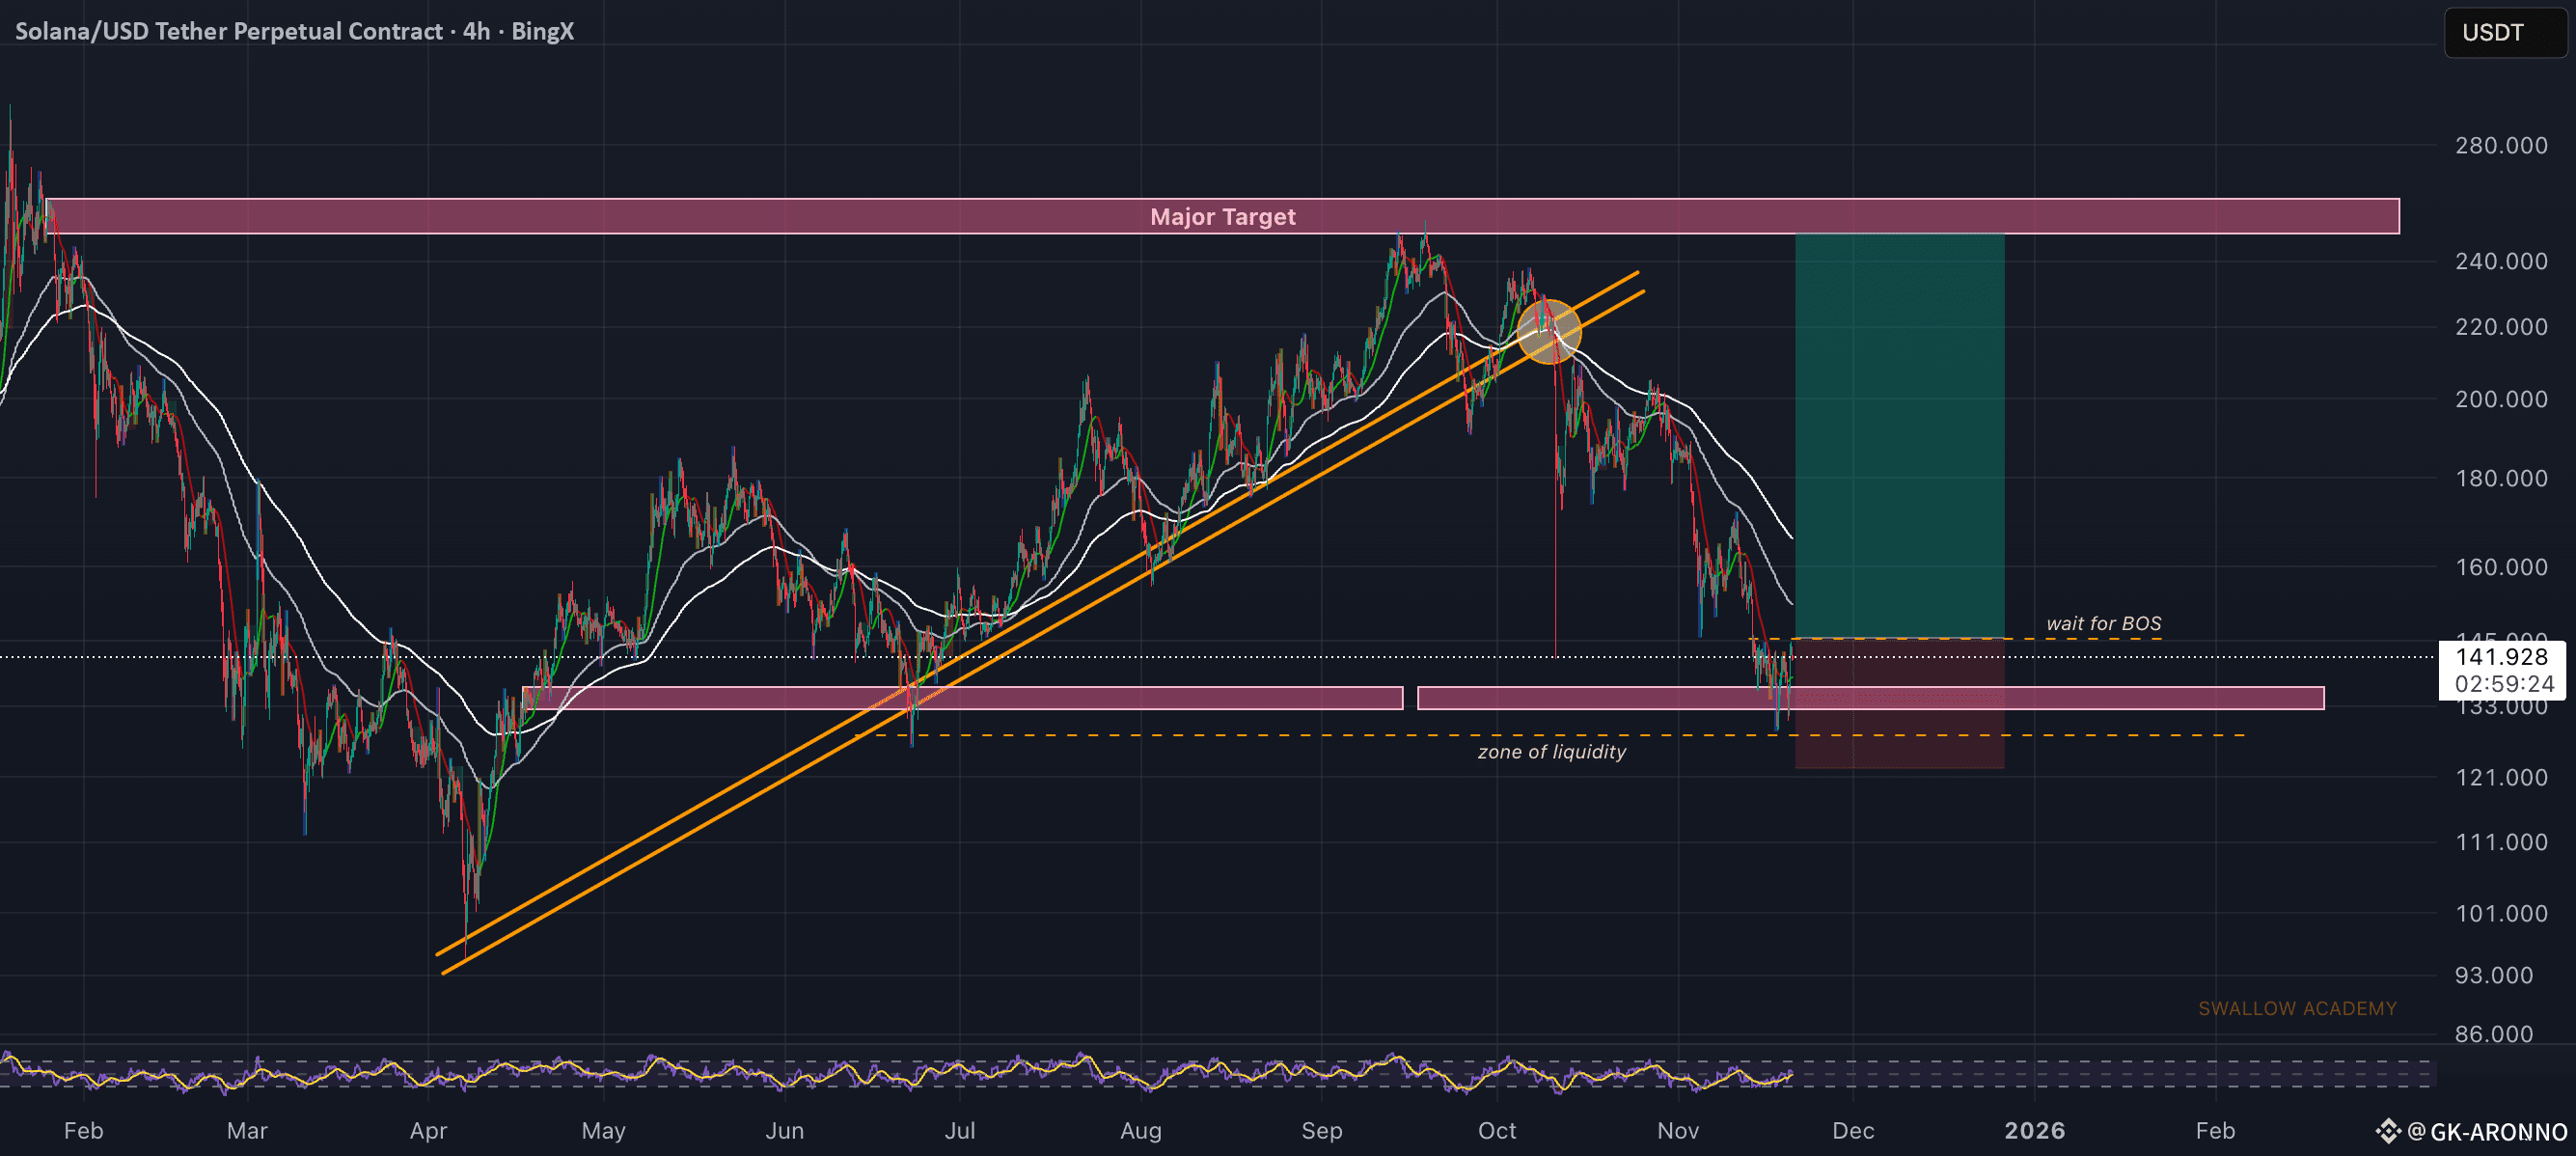Click the Oct label on time axis
Viewport: 2576px width, 1156px height.
click(x=1496, y=1130)
